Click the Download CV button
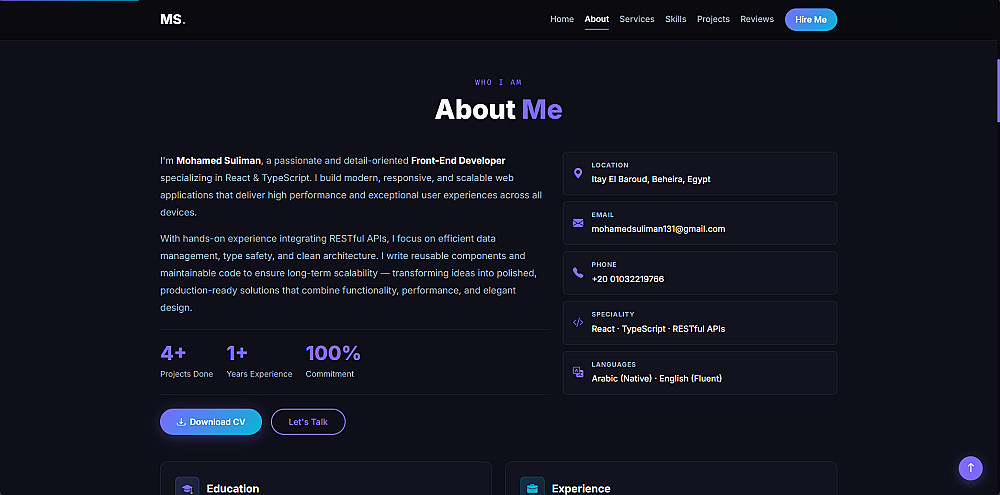Image resolution: width=1000 pixels, height=495 pixels. click(x=211, y=422)
